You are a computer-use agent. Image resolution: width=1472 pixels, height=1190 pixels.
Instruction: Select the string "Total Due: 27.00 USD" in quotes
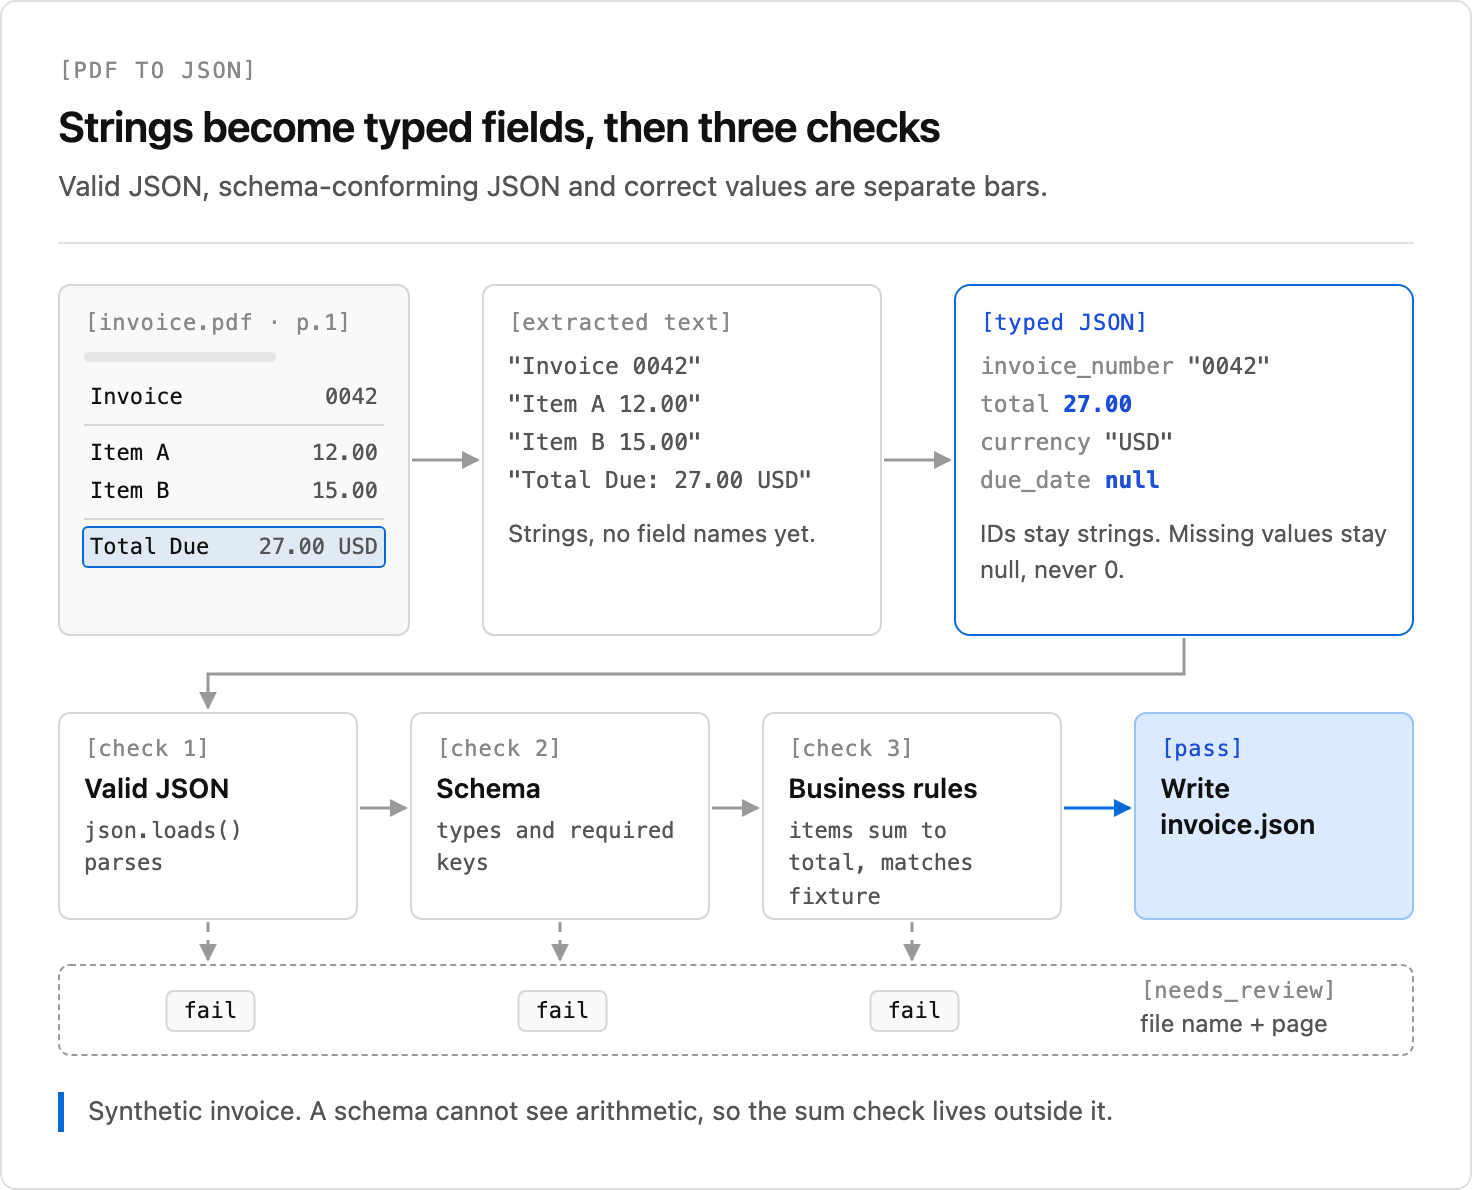click(x=660, y=480)
